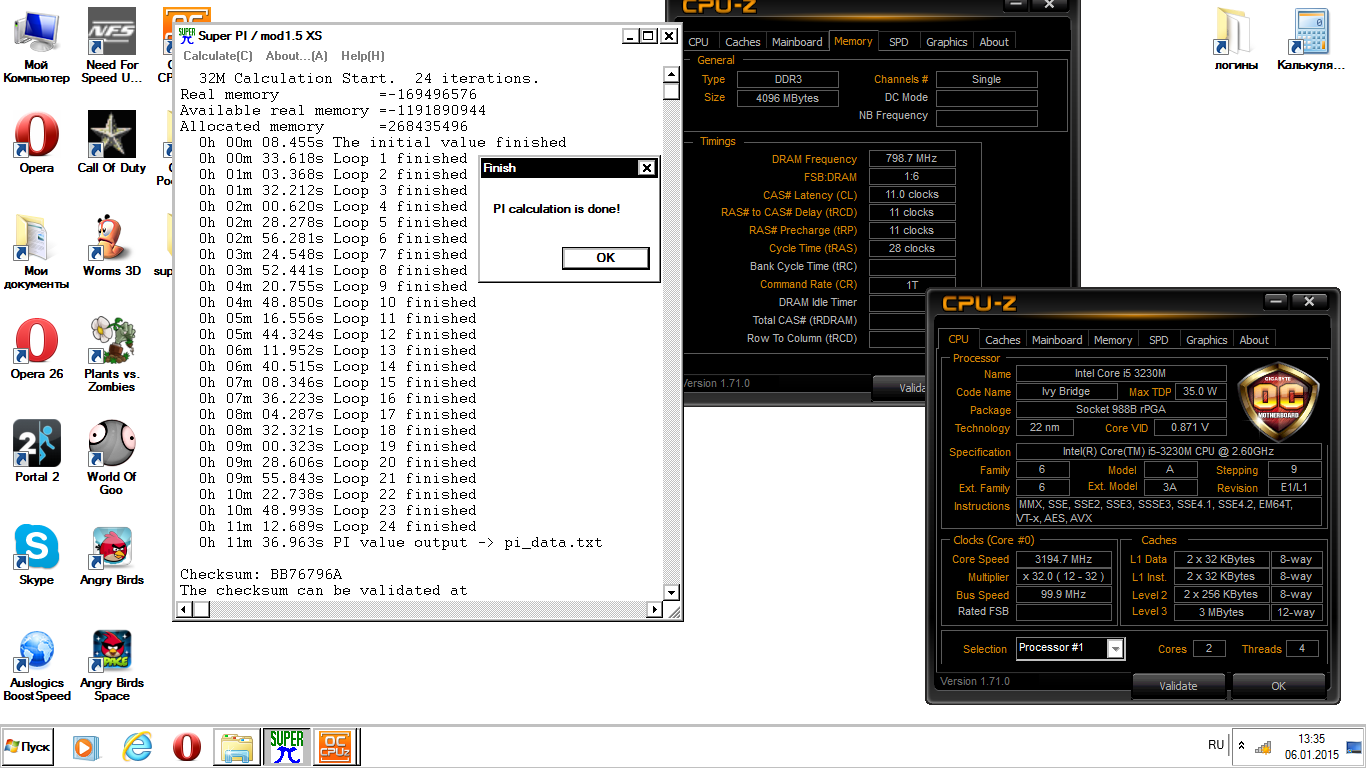The image size is (1366, 768).
Task: Show hidden tray icons arrow
Action: pyautogui.click(x=1241, y=746)
